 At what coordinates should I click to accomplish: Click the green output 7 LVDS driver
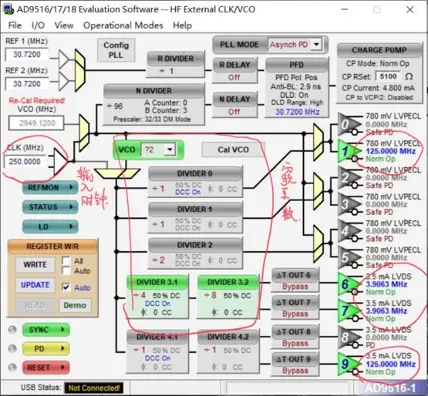coord(348,311)
